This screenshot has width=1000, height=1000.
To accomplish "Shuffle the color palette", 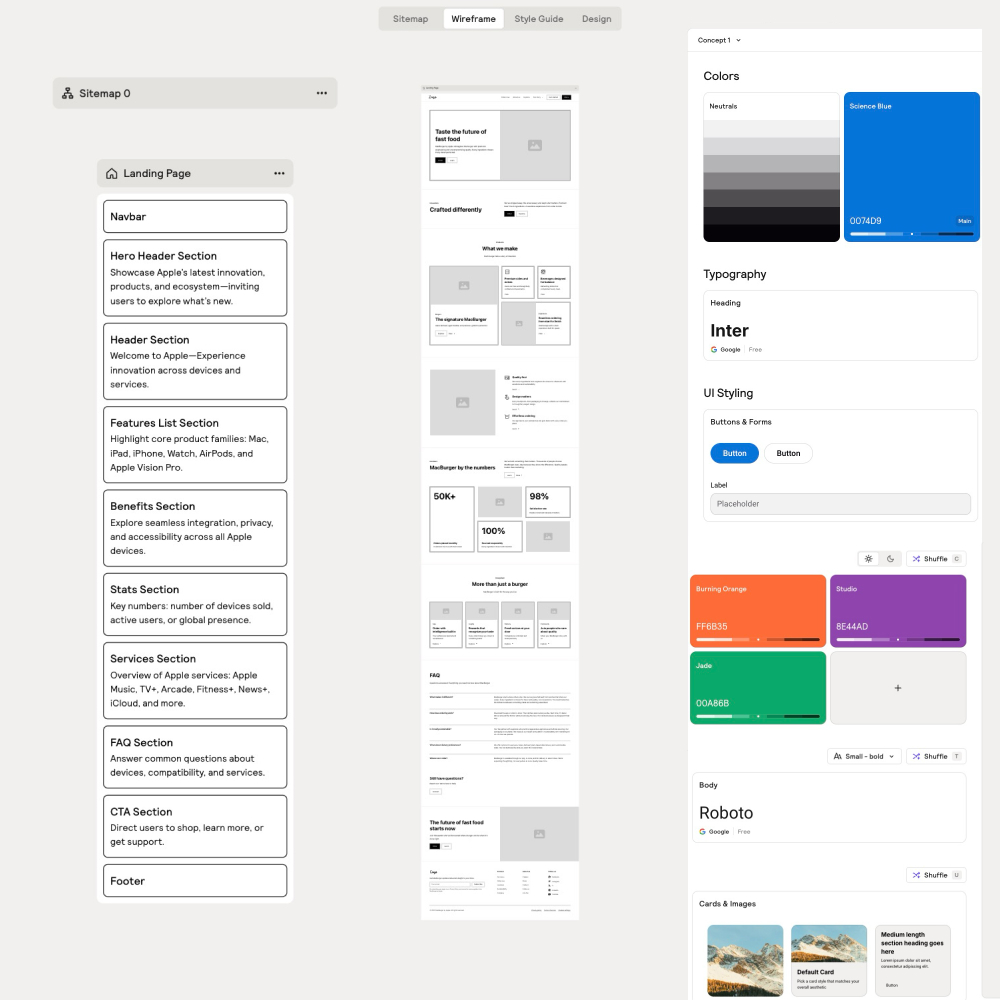I will [x=936, y=559].
